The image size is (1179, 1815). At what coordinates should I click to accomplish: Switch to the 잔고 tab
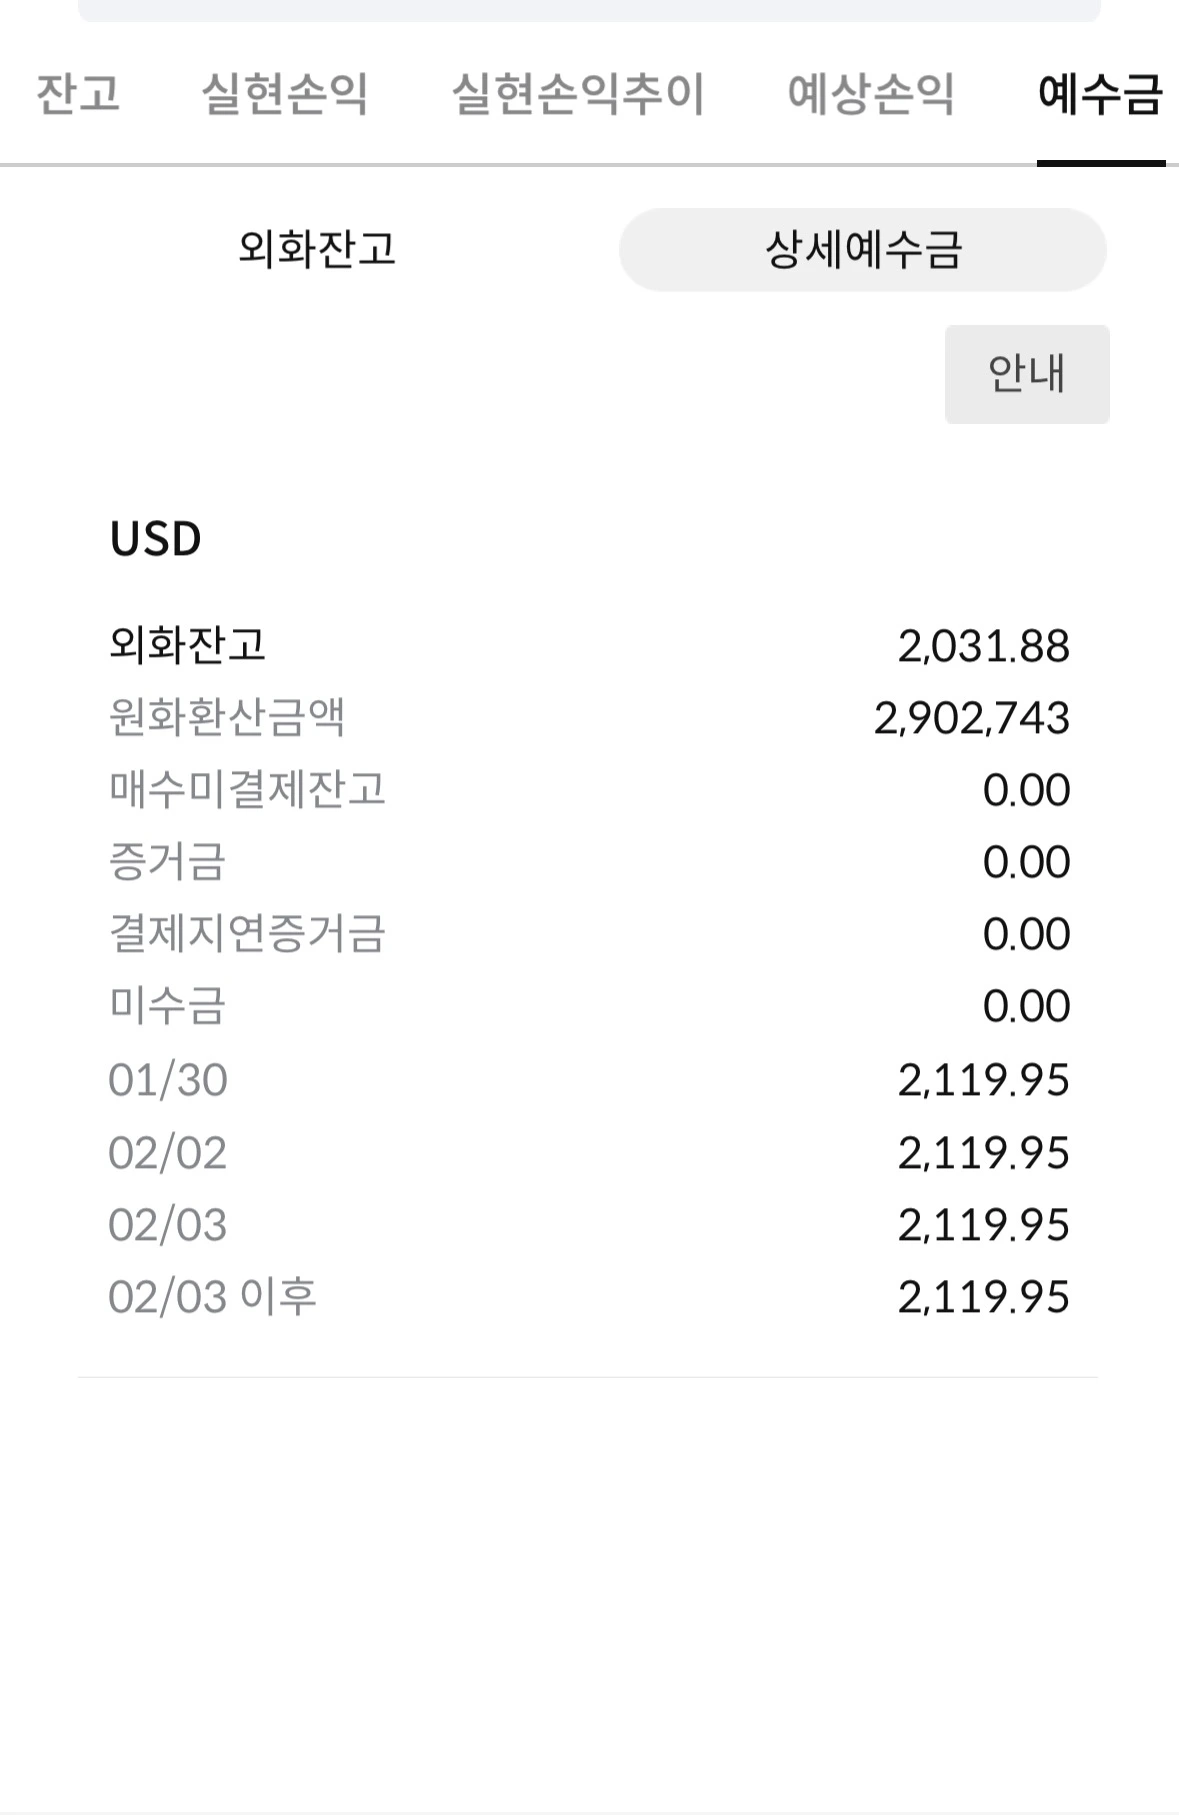tap(78, 94)
